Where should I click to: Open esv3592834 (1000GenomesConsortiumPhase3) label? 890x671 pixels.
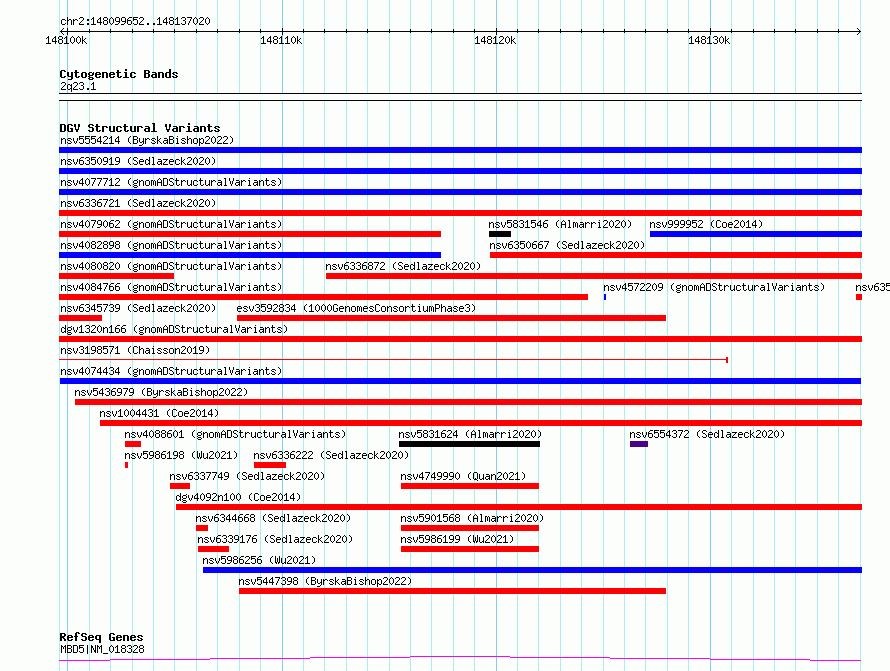coord(356,308)
